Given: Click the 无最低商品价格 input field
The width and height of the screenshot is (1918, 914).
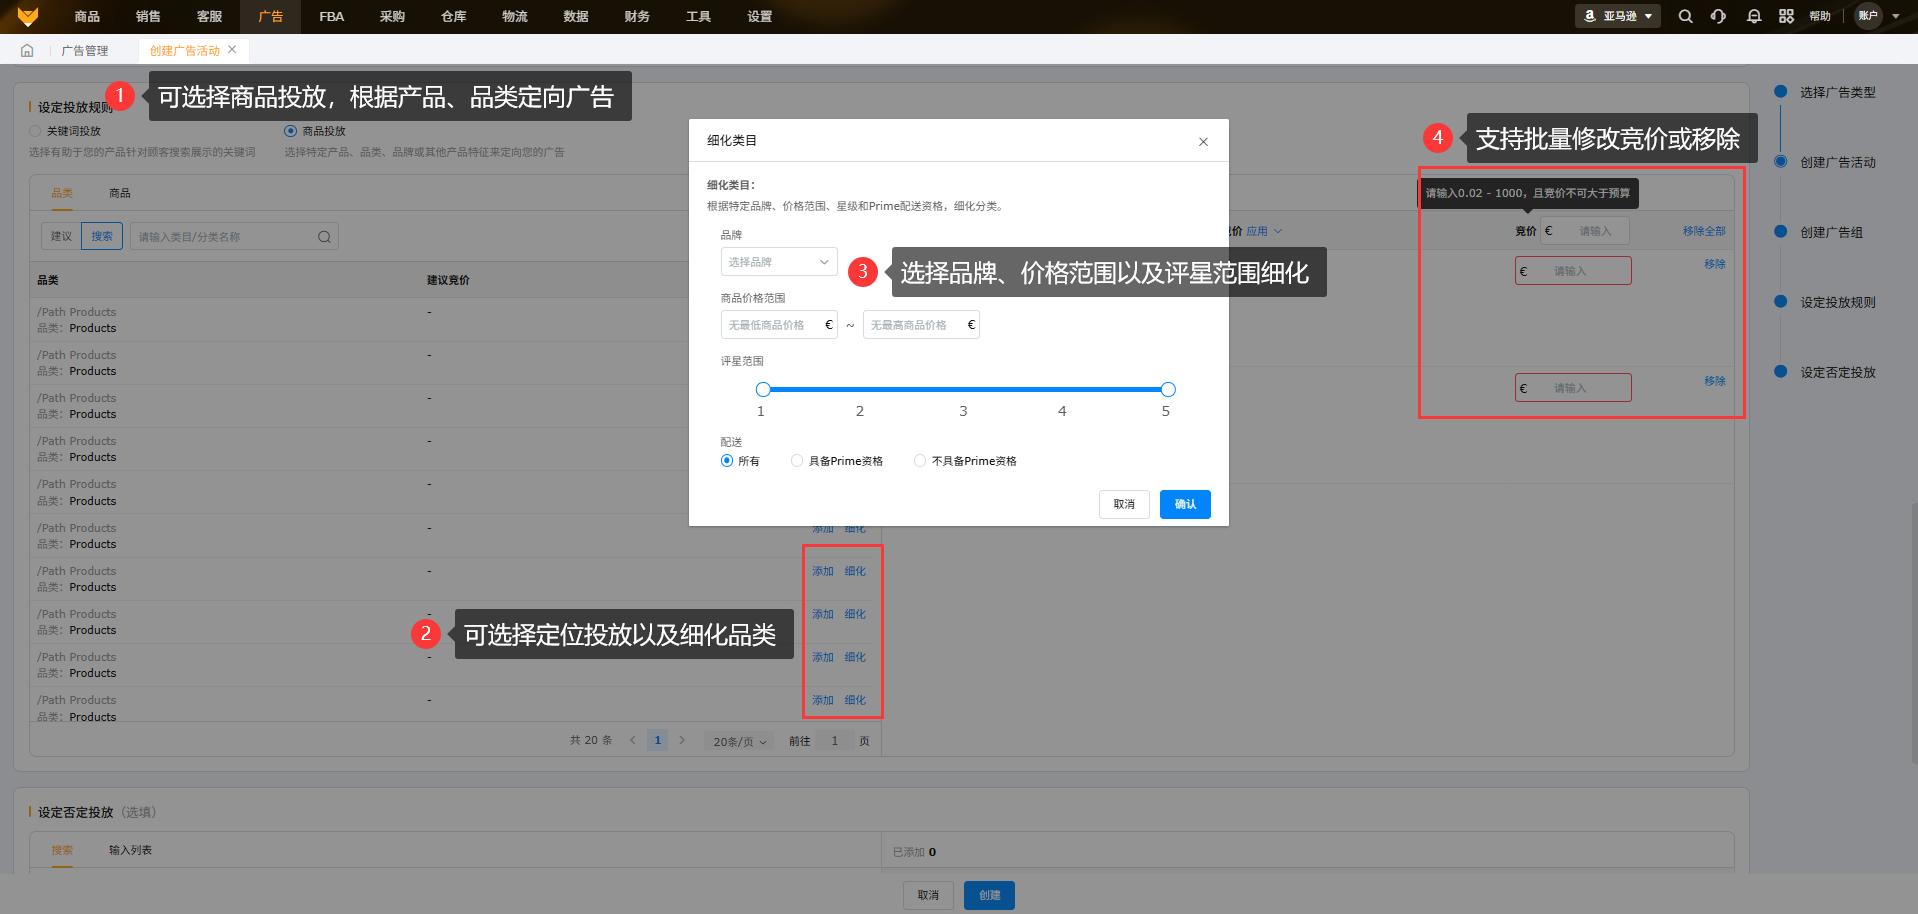Looking at the screenshot, I should click(770, 325).
